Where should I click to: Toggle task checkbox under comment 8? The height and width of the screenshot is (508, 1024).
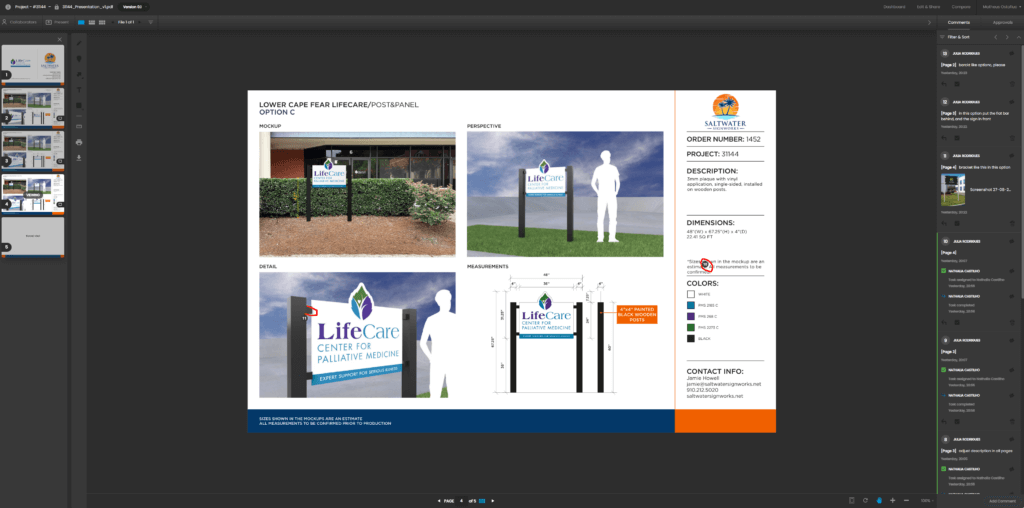pos(944,469)
